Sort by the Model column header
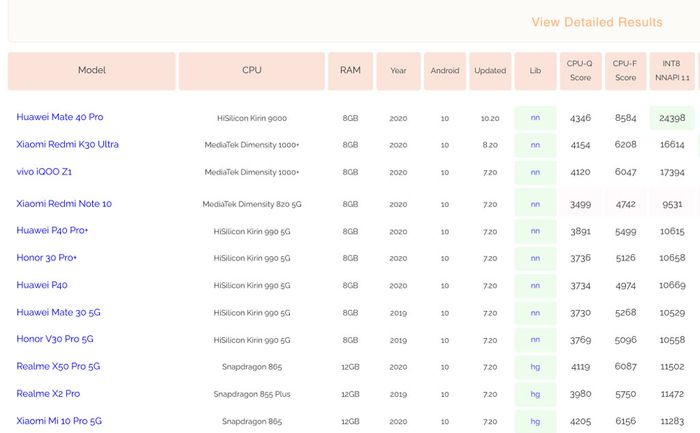The height and width of the screenshot is (433, 700). 92,71
